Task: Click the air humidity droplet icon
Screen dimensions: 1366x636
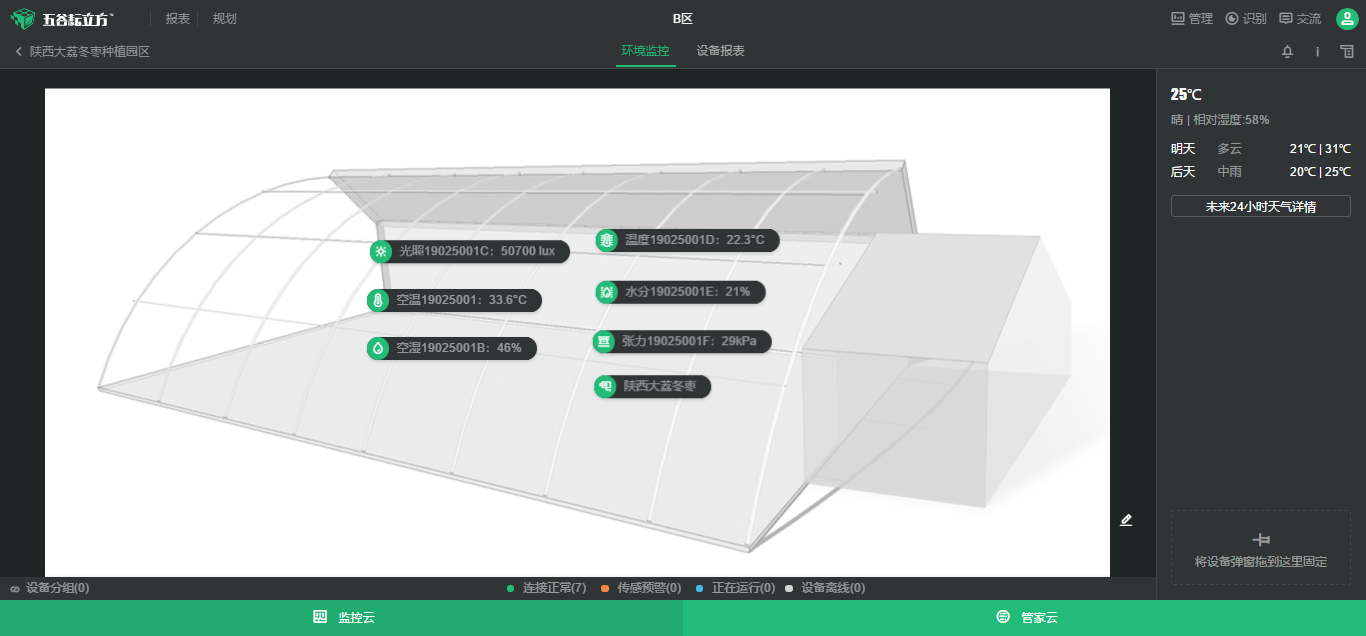Action: click(378, 348)
